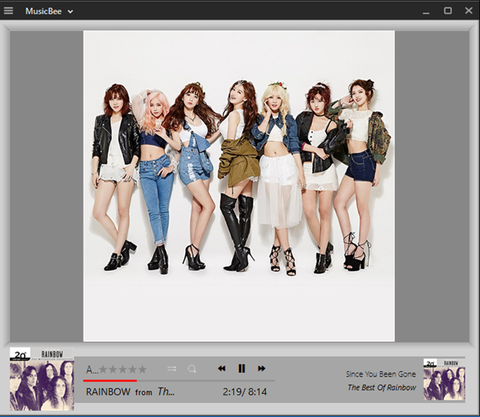Image resolution: width=480 pixels, height=417 pixels.
Task: Open the MusicBee title menu
Action: (x=44, y=11)
